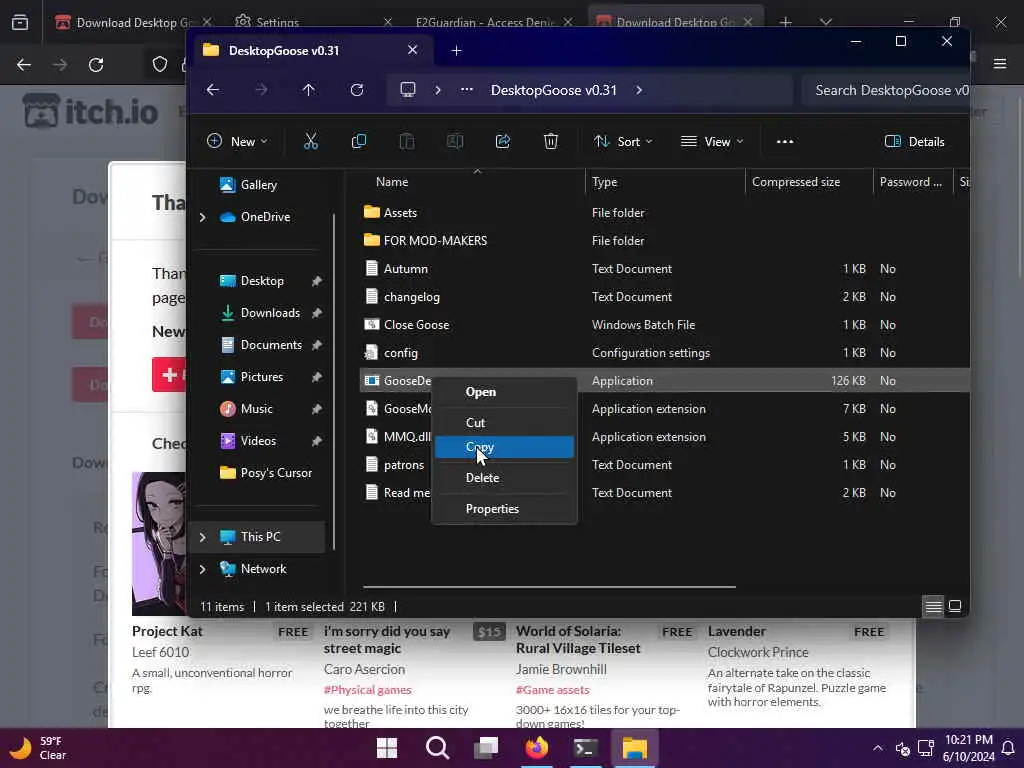Expand the Network tree node

click(202, 569)
